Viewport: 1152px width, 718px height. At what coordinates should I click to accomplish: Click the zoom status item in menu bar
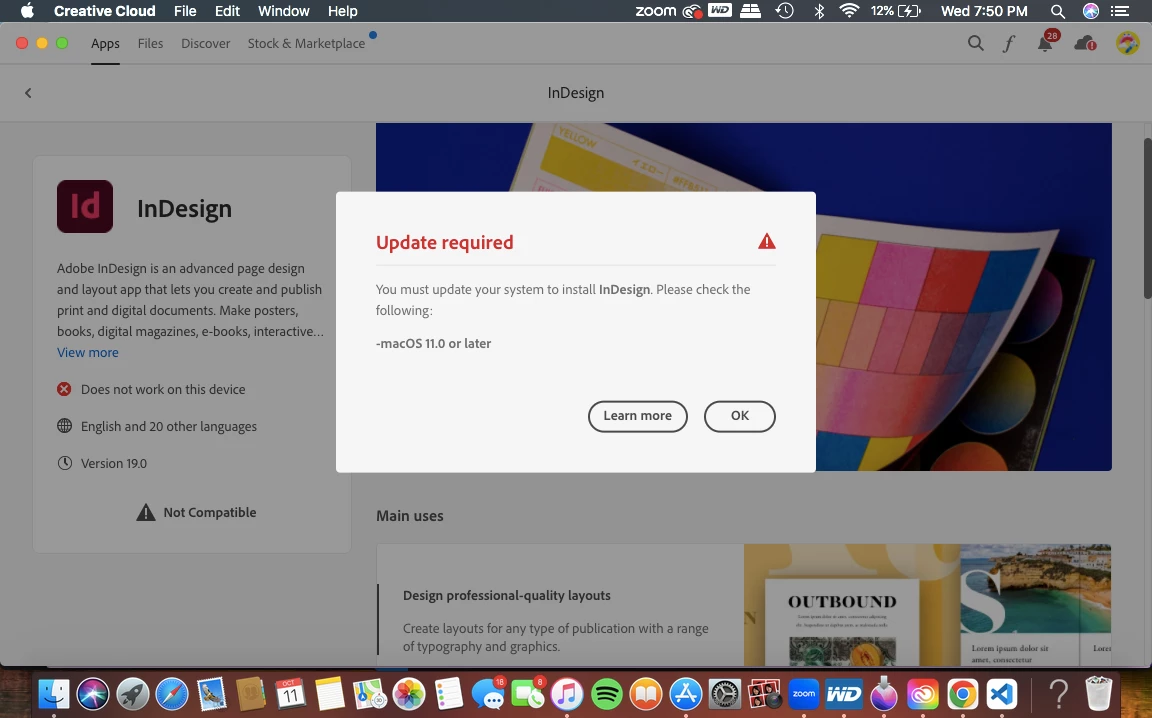tap(655, 11)
